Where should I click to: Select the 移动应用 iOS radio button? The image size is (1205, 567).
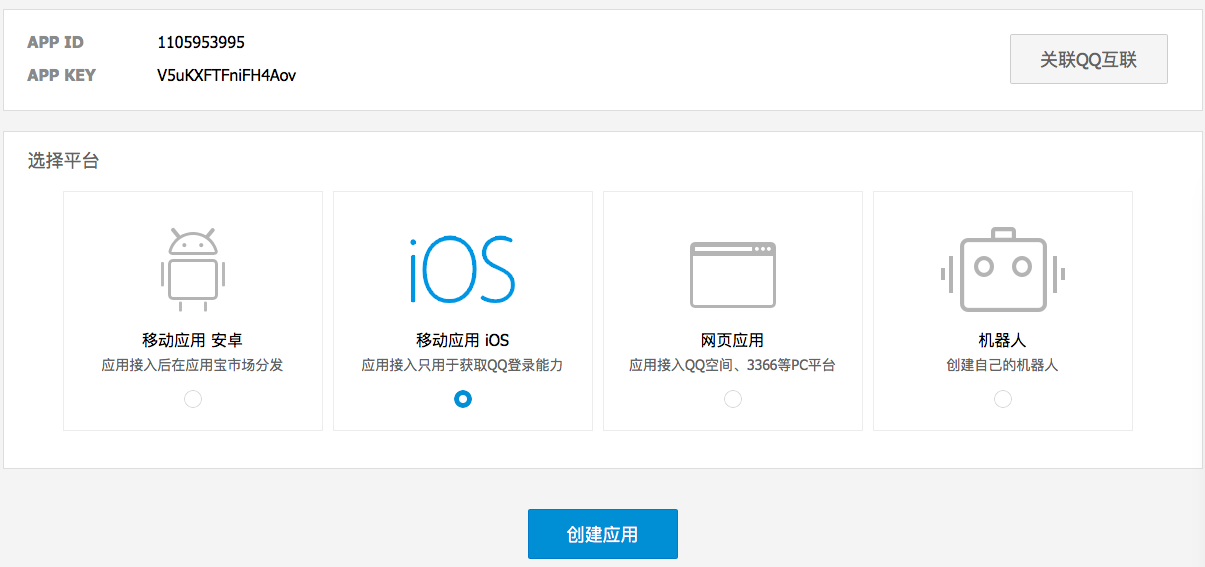tap(463, 399)
